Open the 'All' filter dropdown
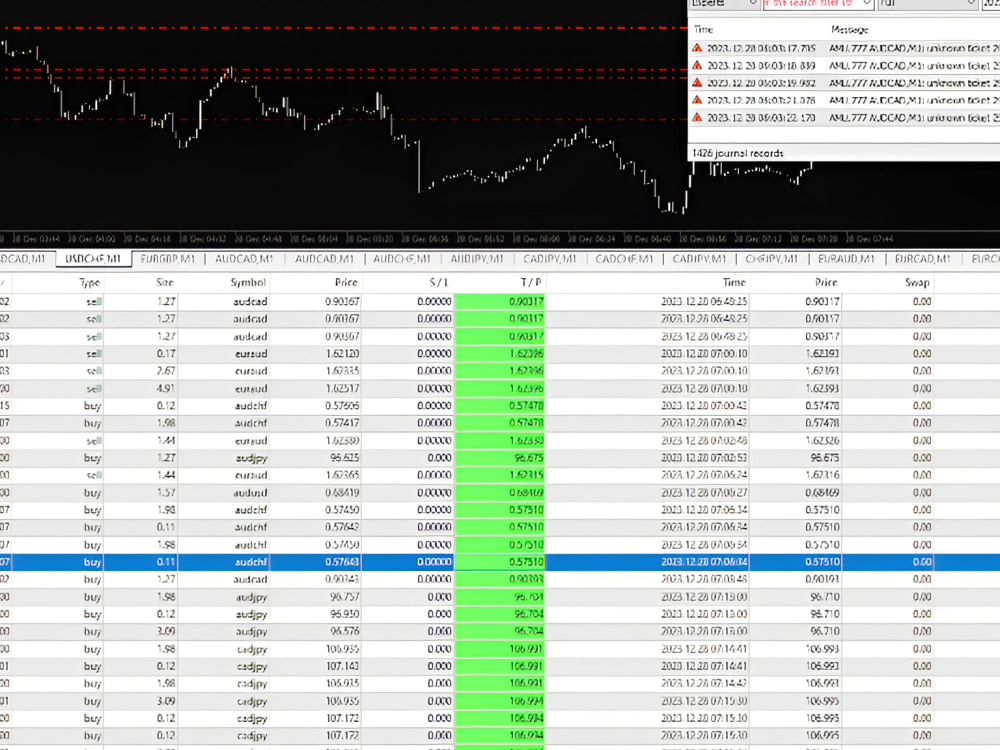The height and width of the screenshot is (750, 1000). tap(971, 5)
